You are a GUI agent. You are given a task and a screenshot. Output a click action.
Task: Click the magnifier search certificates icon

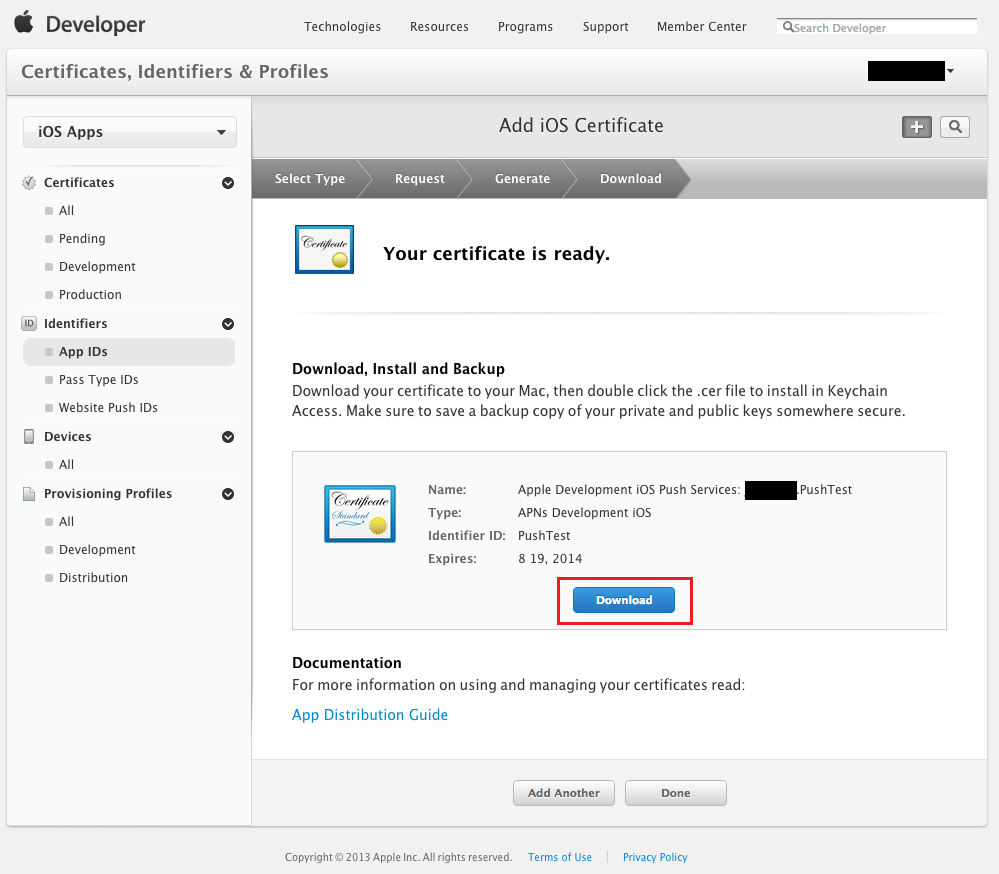pyautogui.click(x=955, y=127)
